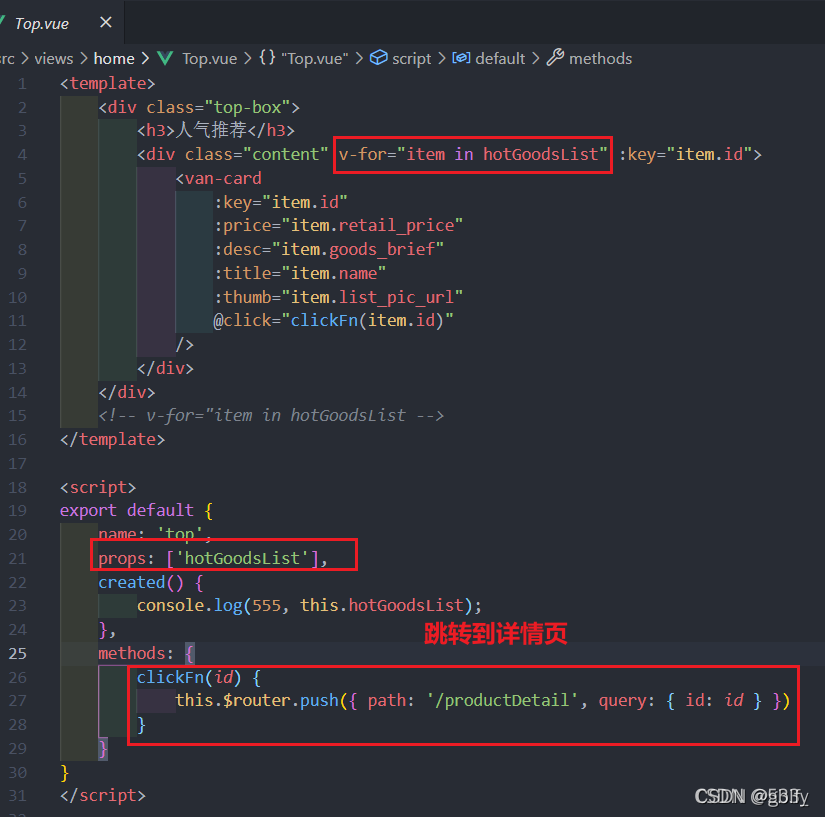Click '/productDetail' path string on line 27

(x=502, y=701)
